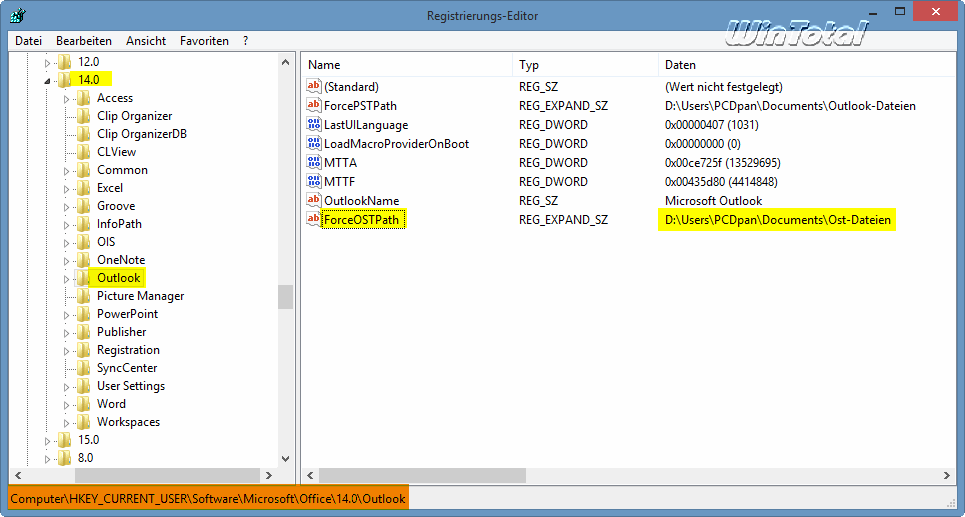Expand the Excel key
Image resolution: width=965 pixels, height=517 pixels.
pos(67,188)
